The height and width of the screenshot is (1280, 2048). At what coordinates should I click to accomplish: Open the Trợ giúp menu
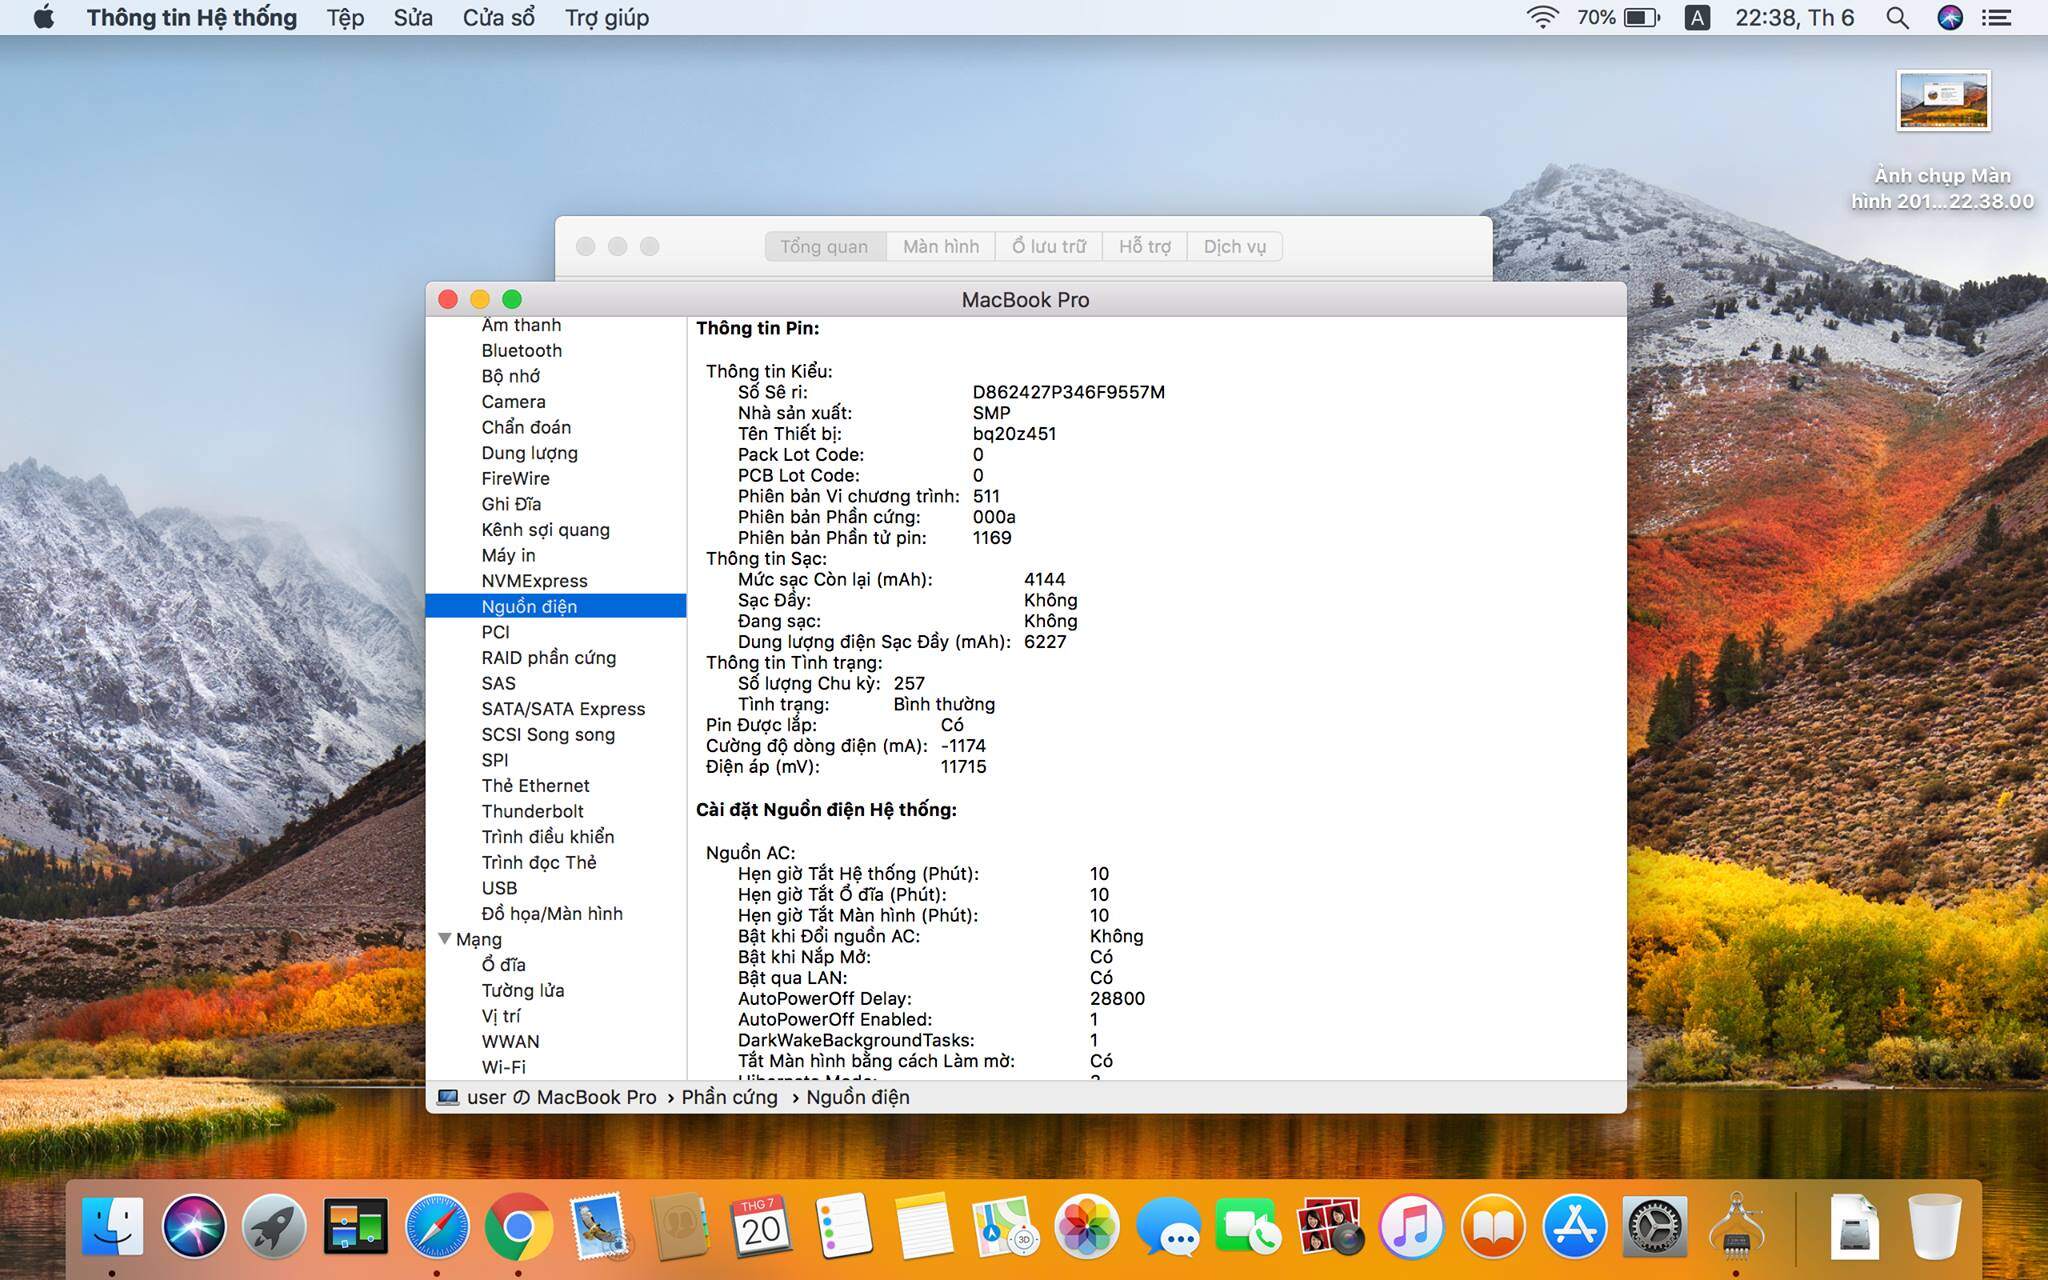click(606, 18)
